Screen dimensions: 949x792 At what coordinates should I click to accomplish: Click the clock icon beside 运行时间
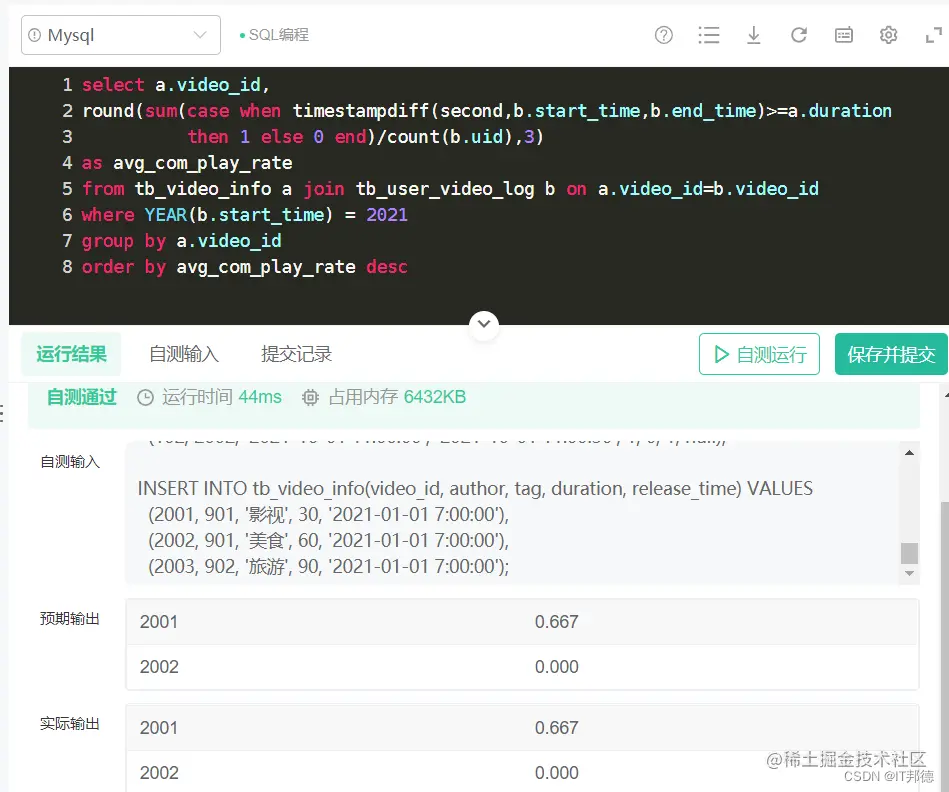[145, 398]
